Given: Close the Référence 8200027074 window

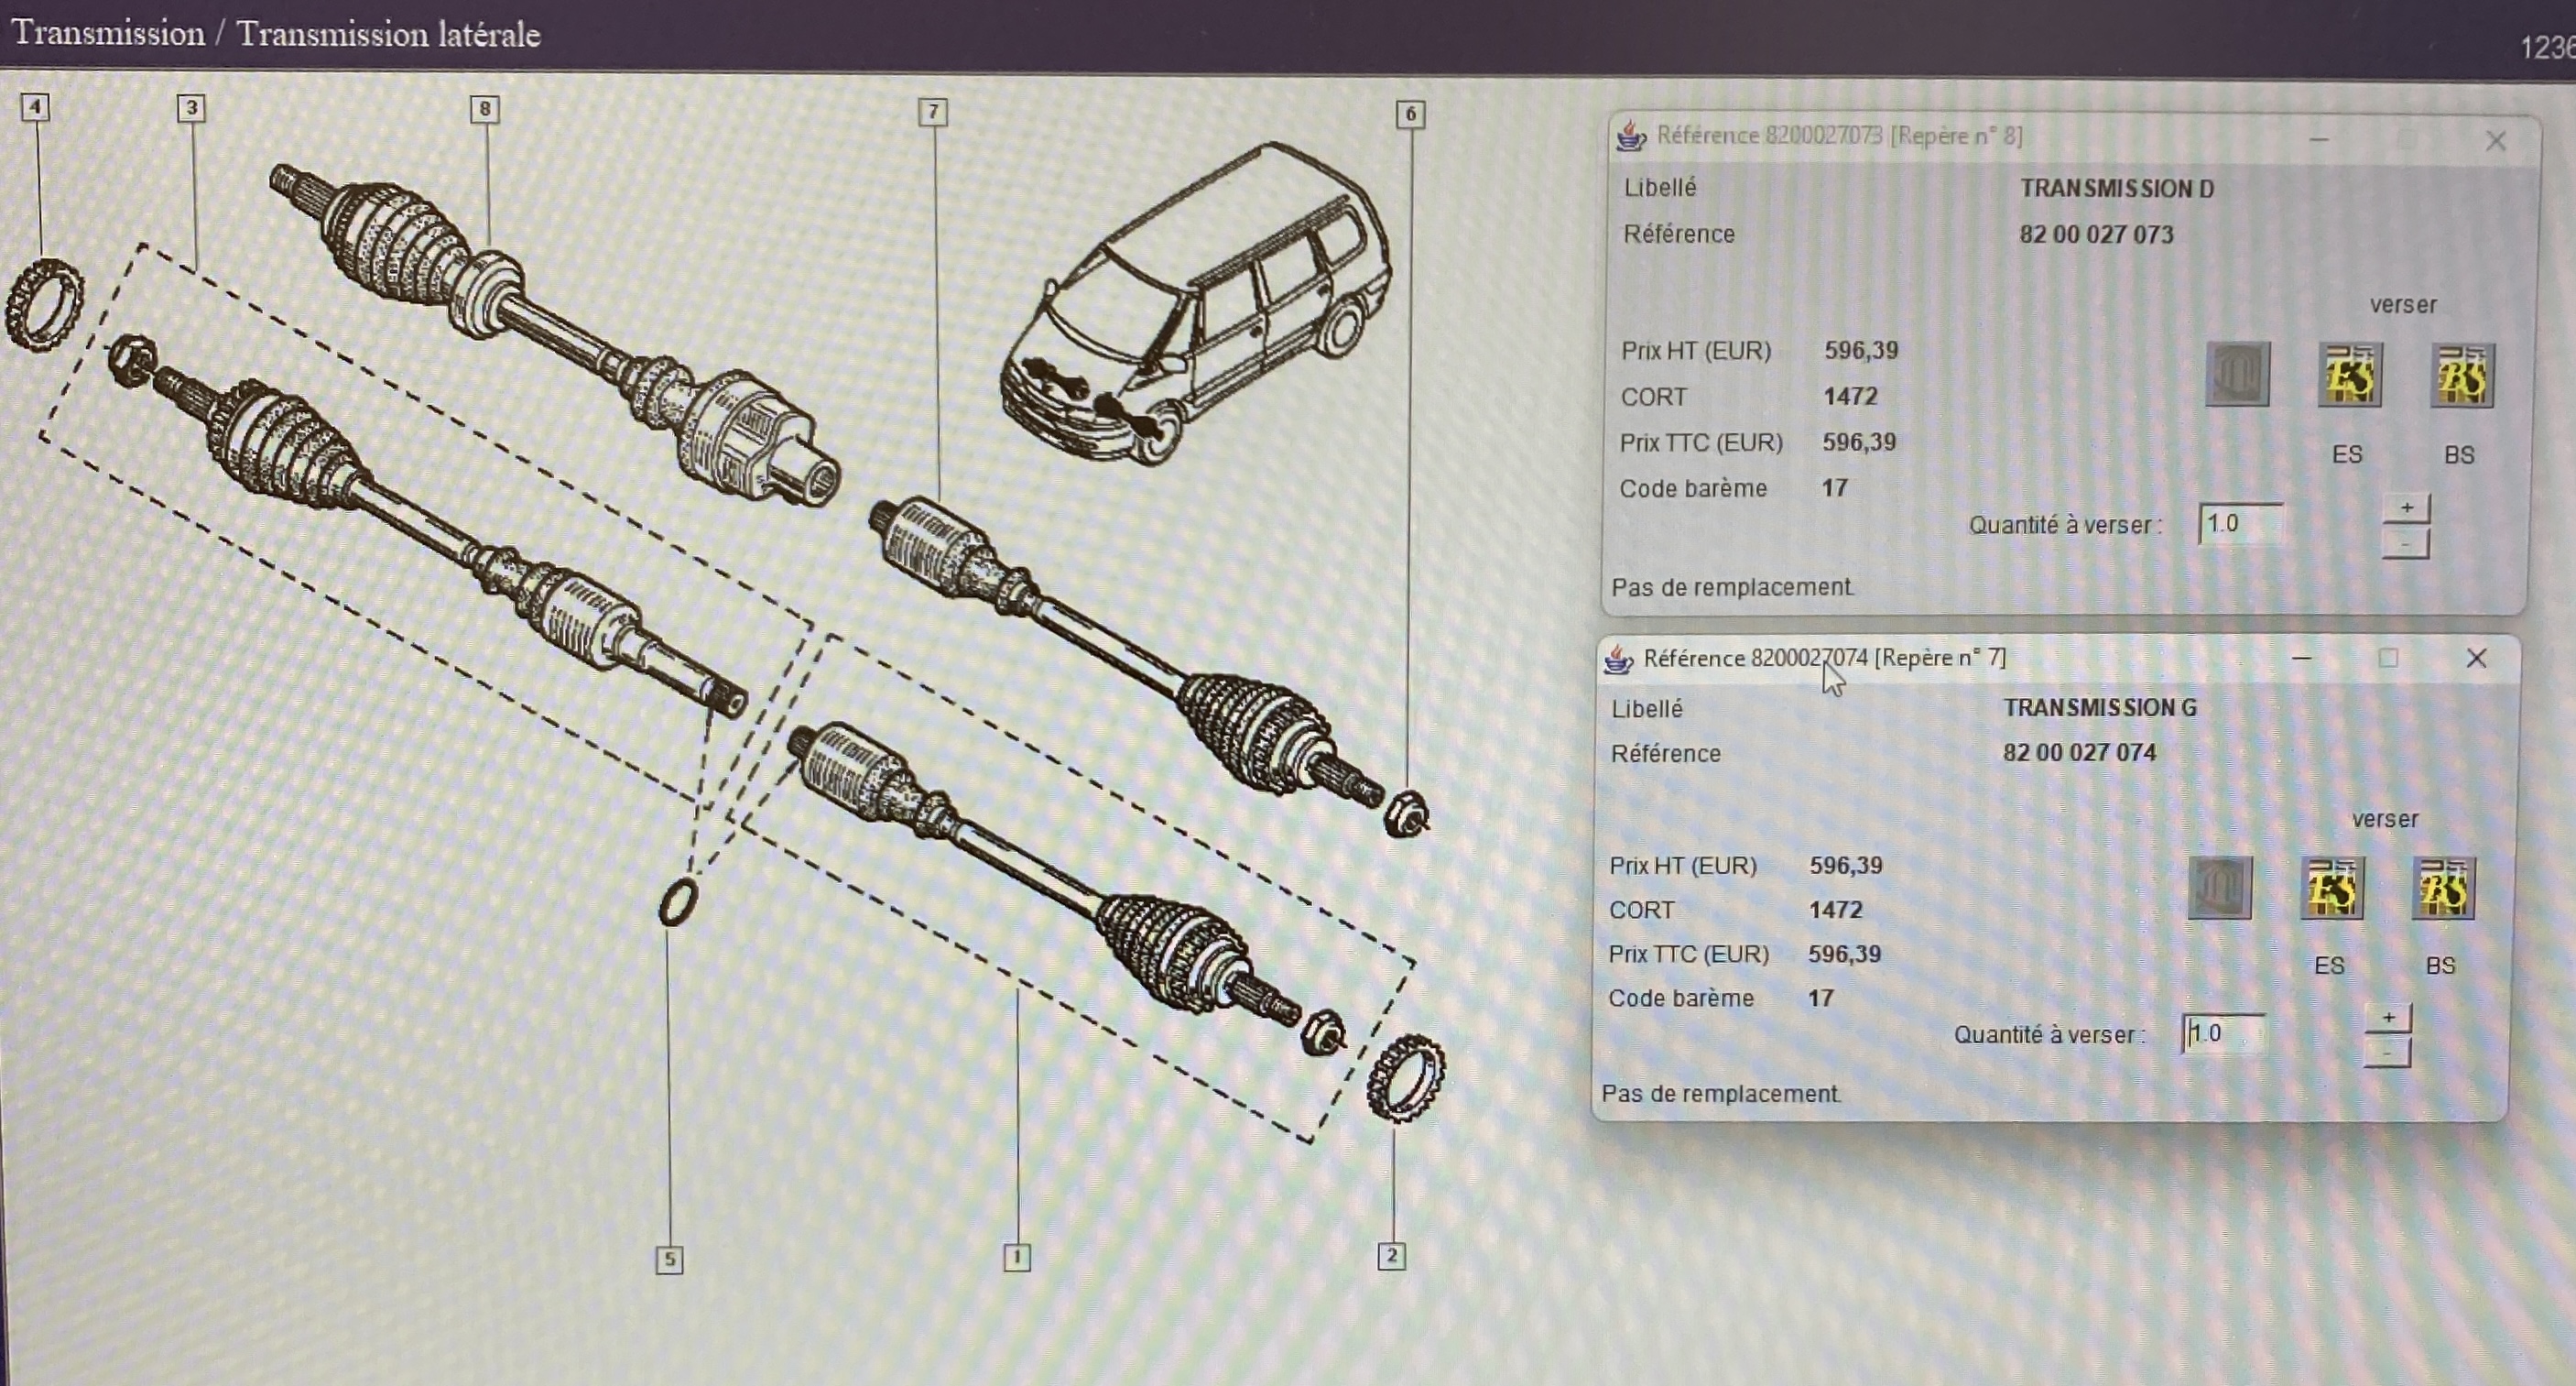Looking at the screenshot, I should click(2476, 658).
